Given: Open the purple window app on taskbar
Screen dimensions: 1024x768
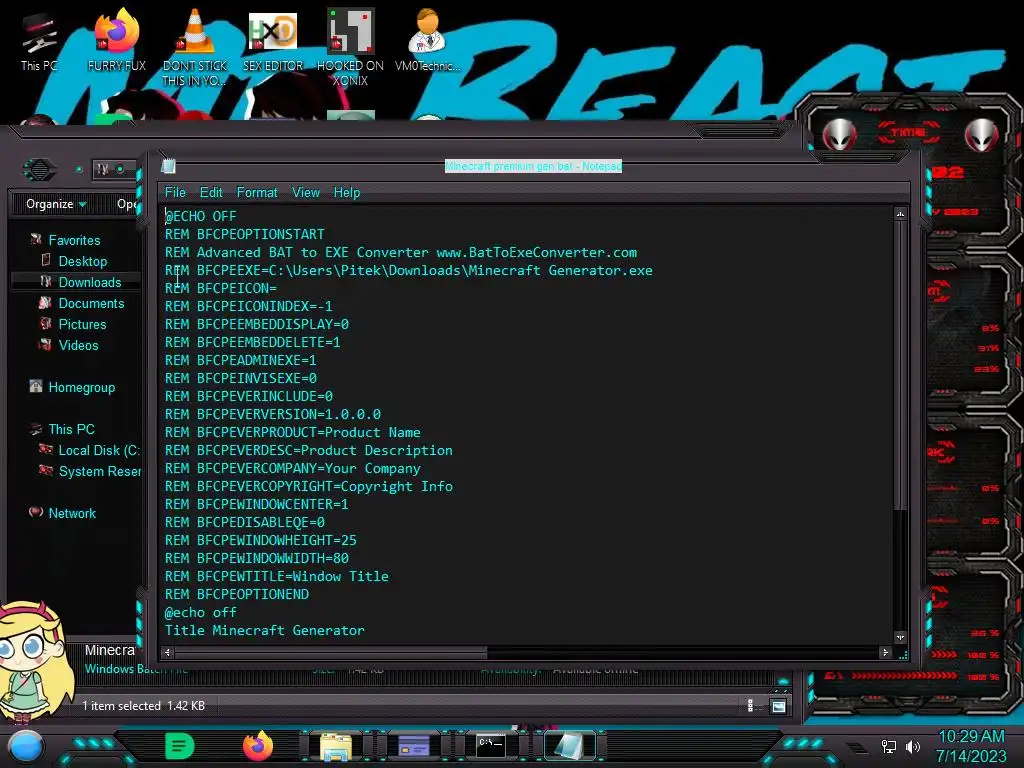Looking at the screenshot, I should (413, 746).
